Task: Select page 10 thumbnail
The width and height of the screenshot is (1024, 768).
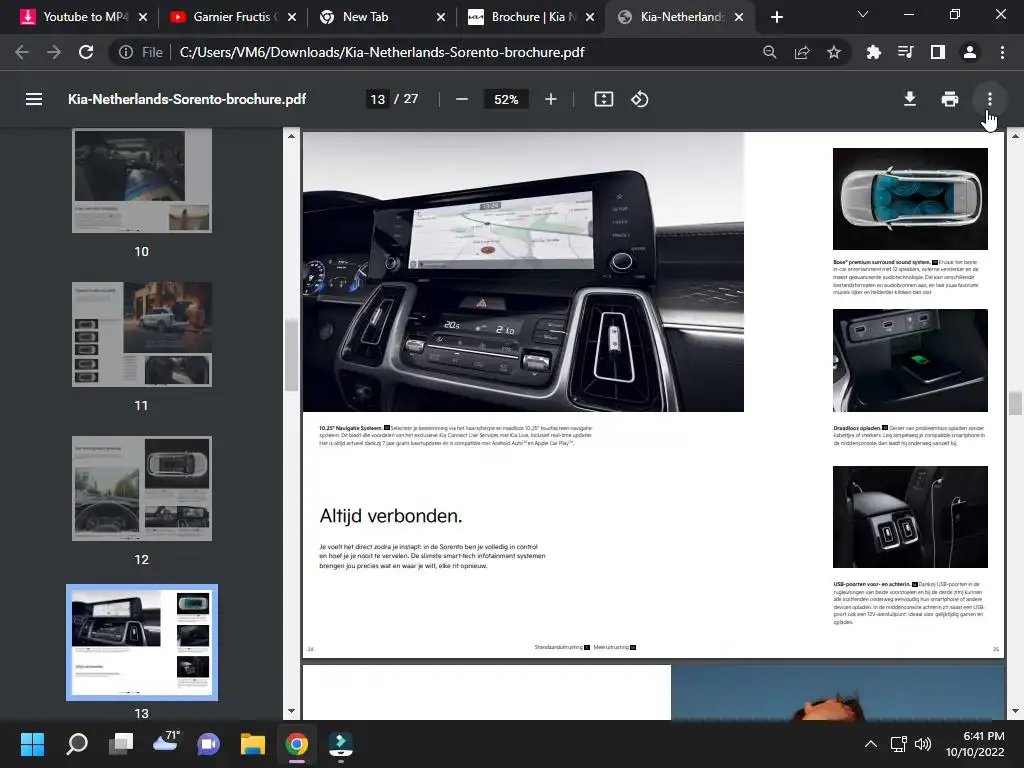Action: click(142, 181)
